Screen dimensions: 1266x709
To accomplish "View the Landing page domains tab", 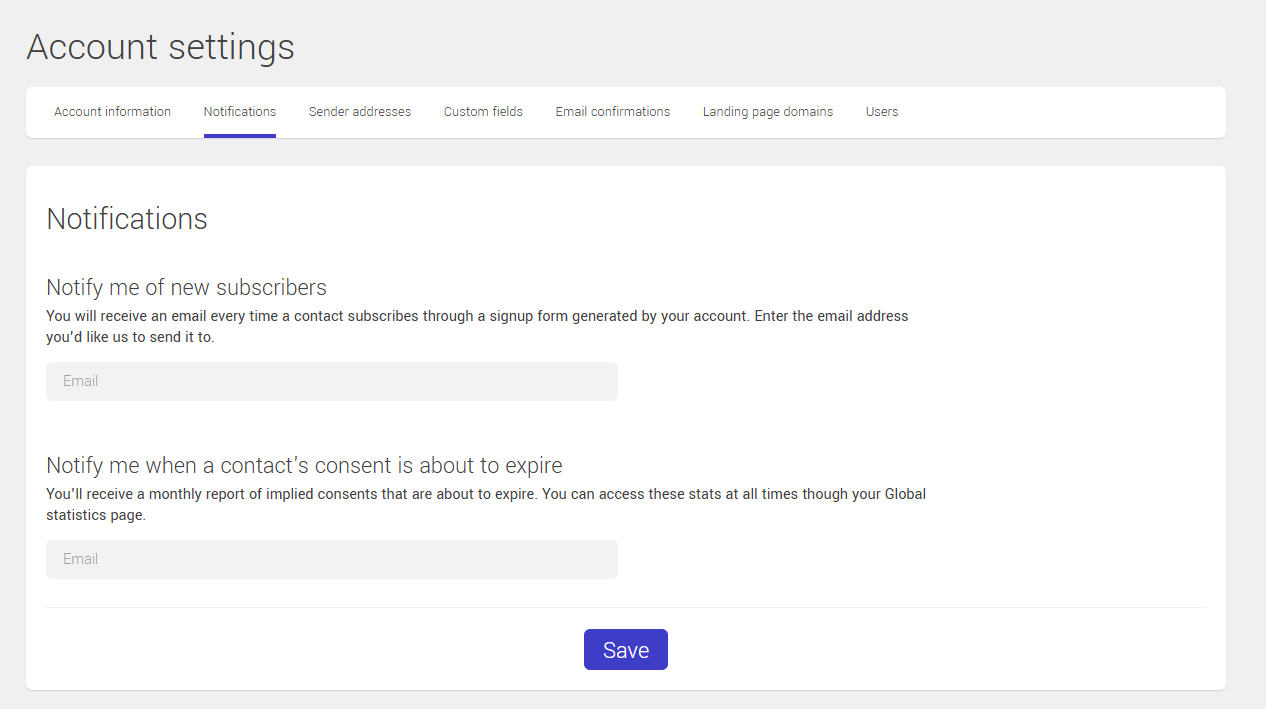I will point(768,112).
